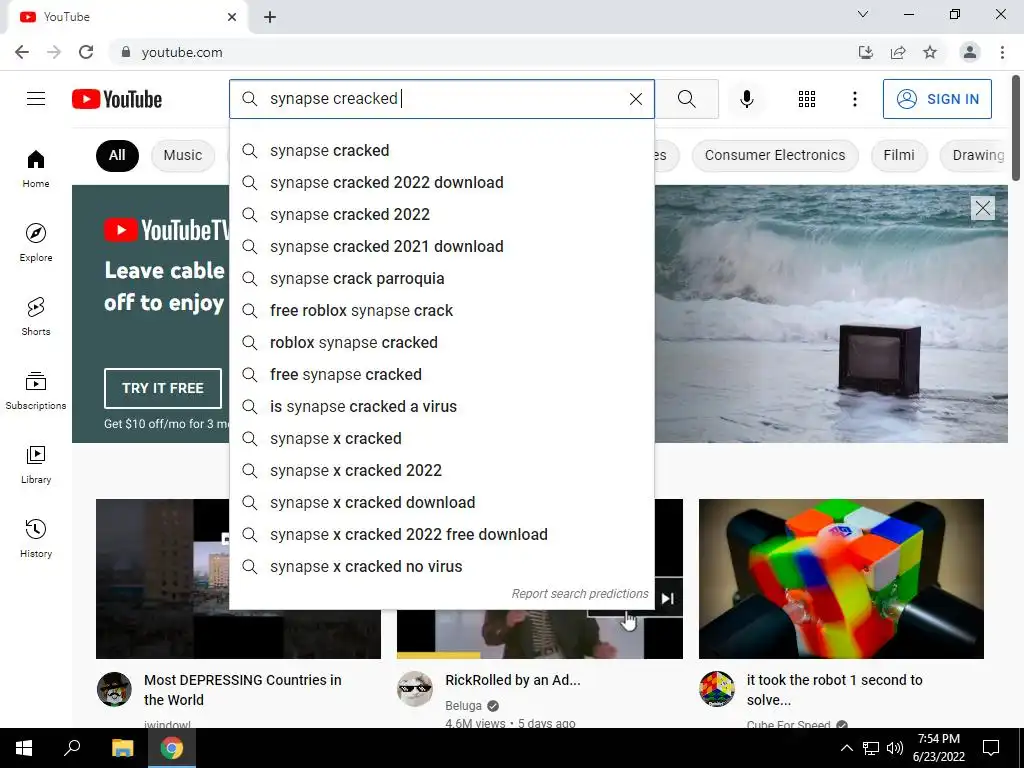Open Windows Start menu

coord(24,748)
